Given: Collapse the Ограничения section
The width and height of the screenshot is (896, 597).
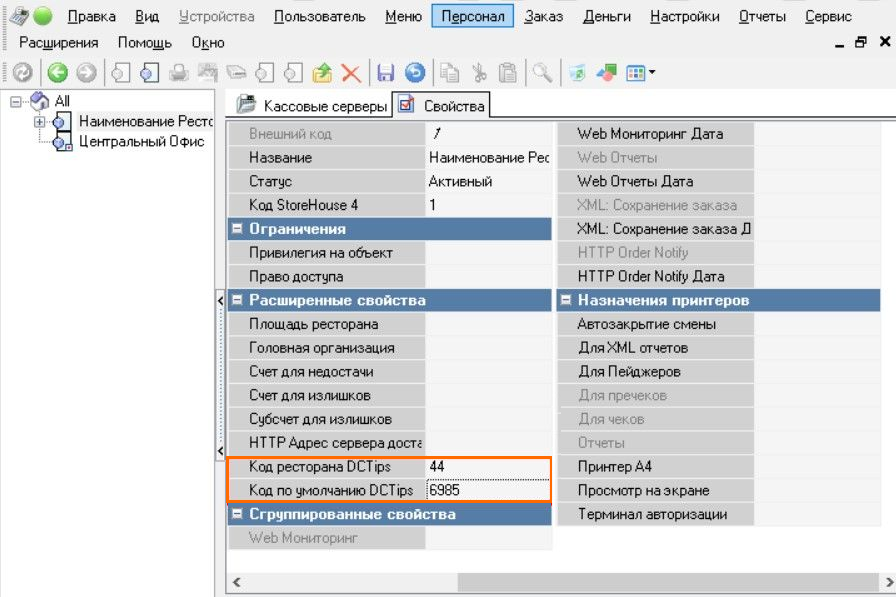Looking at the screenshot, I should tap(237, 229).
